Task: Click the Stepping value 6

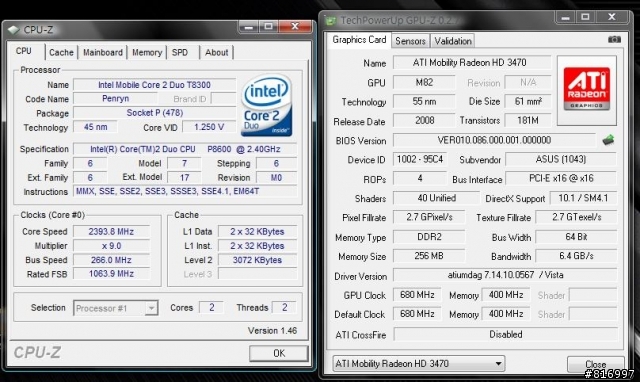Action: pyautogui.click(x=276, y=163)
